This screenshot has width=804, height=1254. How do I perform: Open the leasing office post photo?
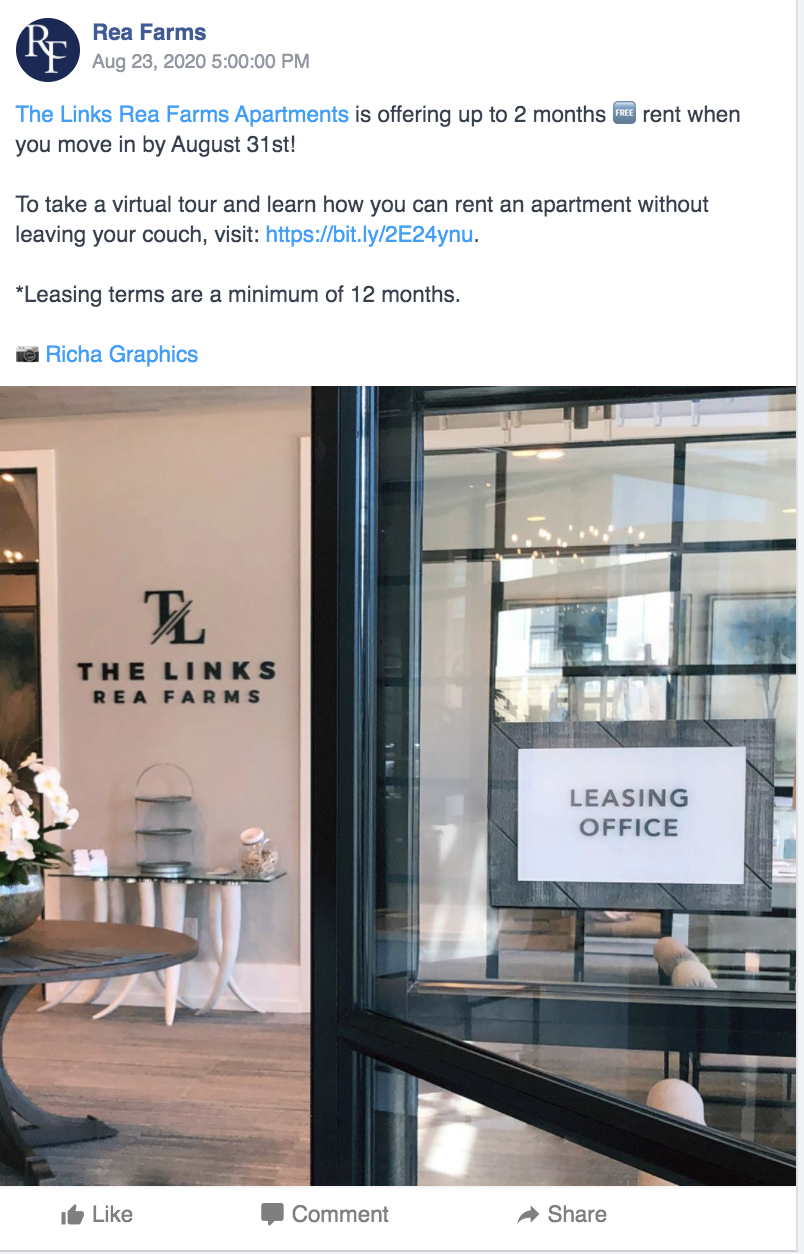pos(398,786)
